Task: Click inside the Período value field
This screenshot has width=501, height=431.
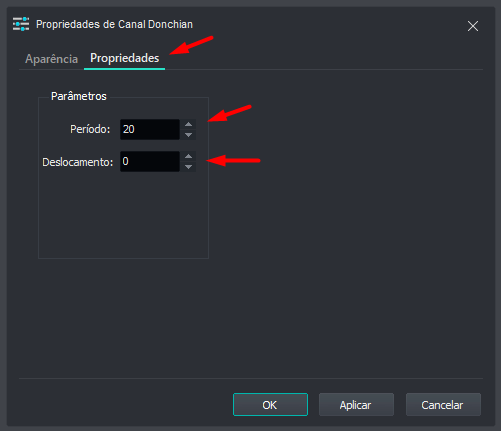Action: click(x=150, y=129)
